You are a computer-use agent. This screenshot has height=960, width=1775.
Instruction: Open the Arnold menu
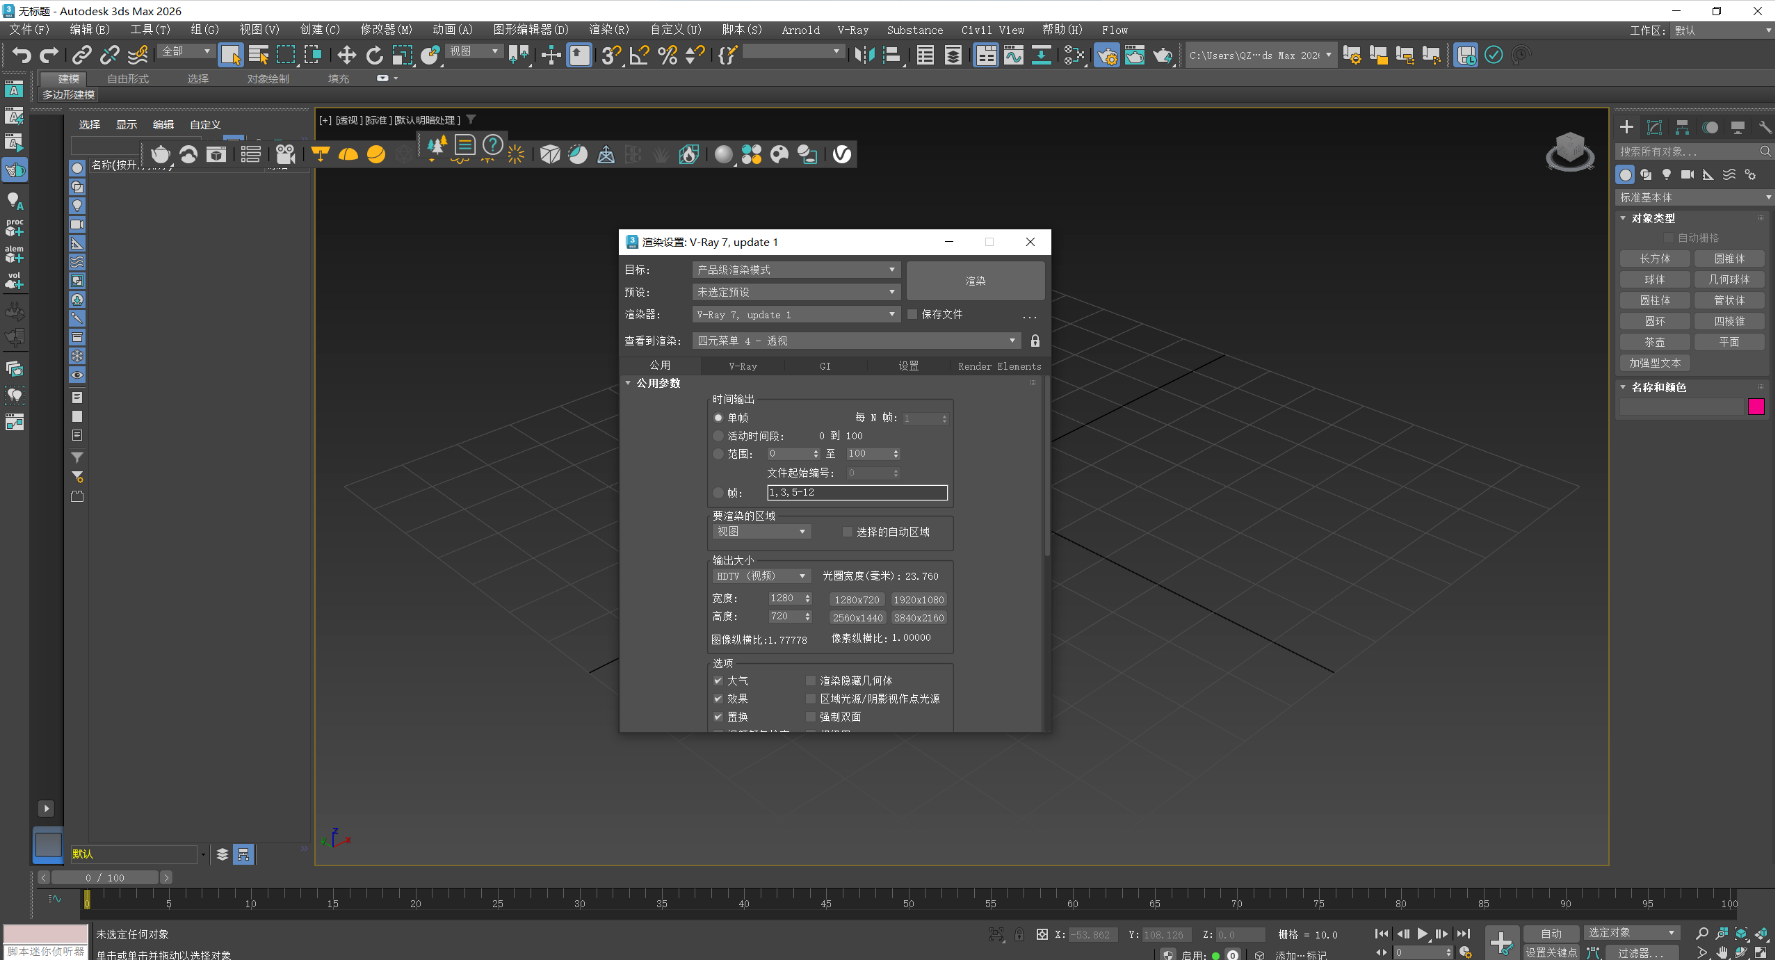tap(800, 30)
